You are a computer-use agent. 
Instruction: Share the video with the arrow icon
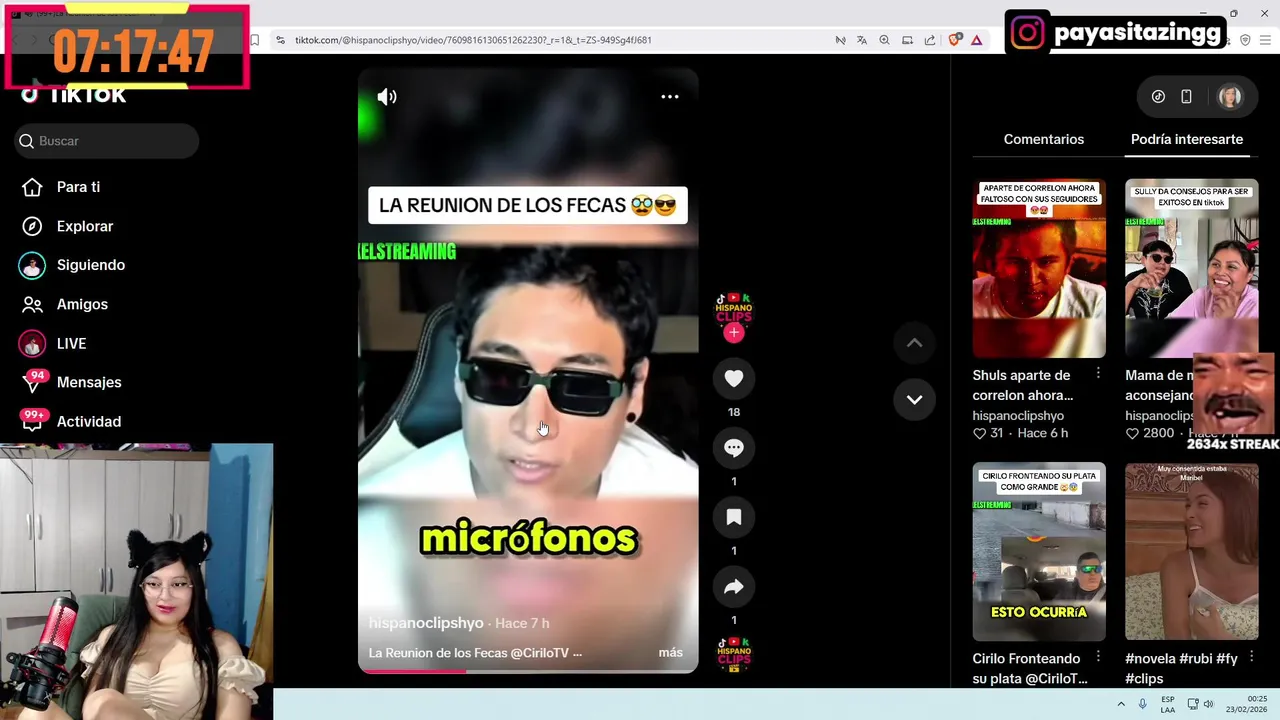[x=734, y=587]
